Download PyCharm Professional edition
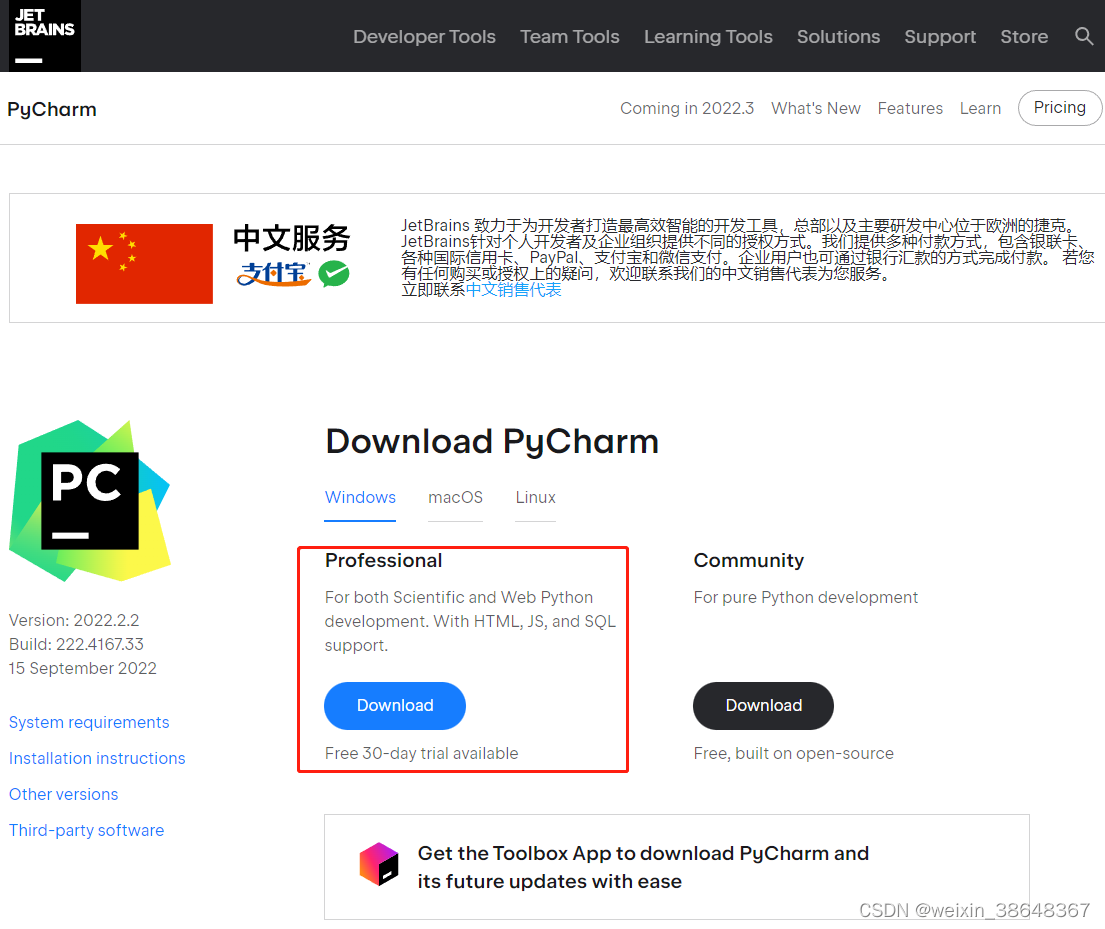Image resolution: width=1105 pixels, height=929 pixels. point(395,706)
